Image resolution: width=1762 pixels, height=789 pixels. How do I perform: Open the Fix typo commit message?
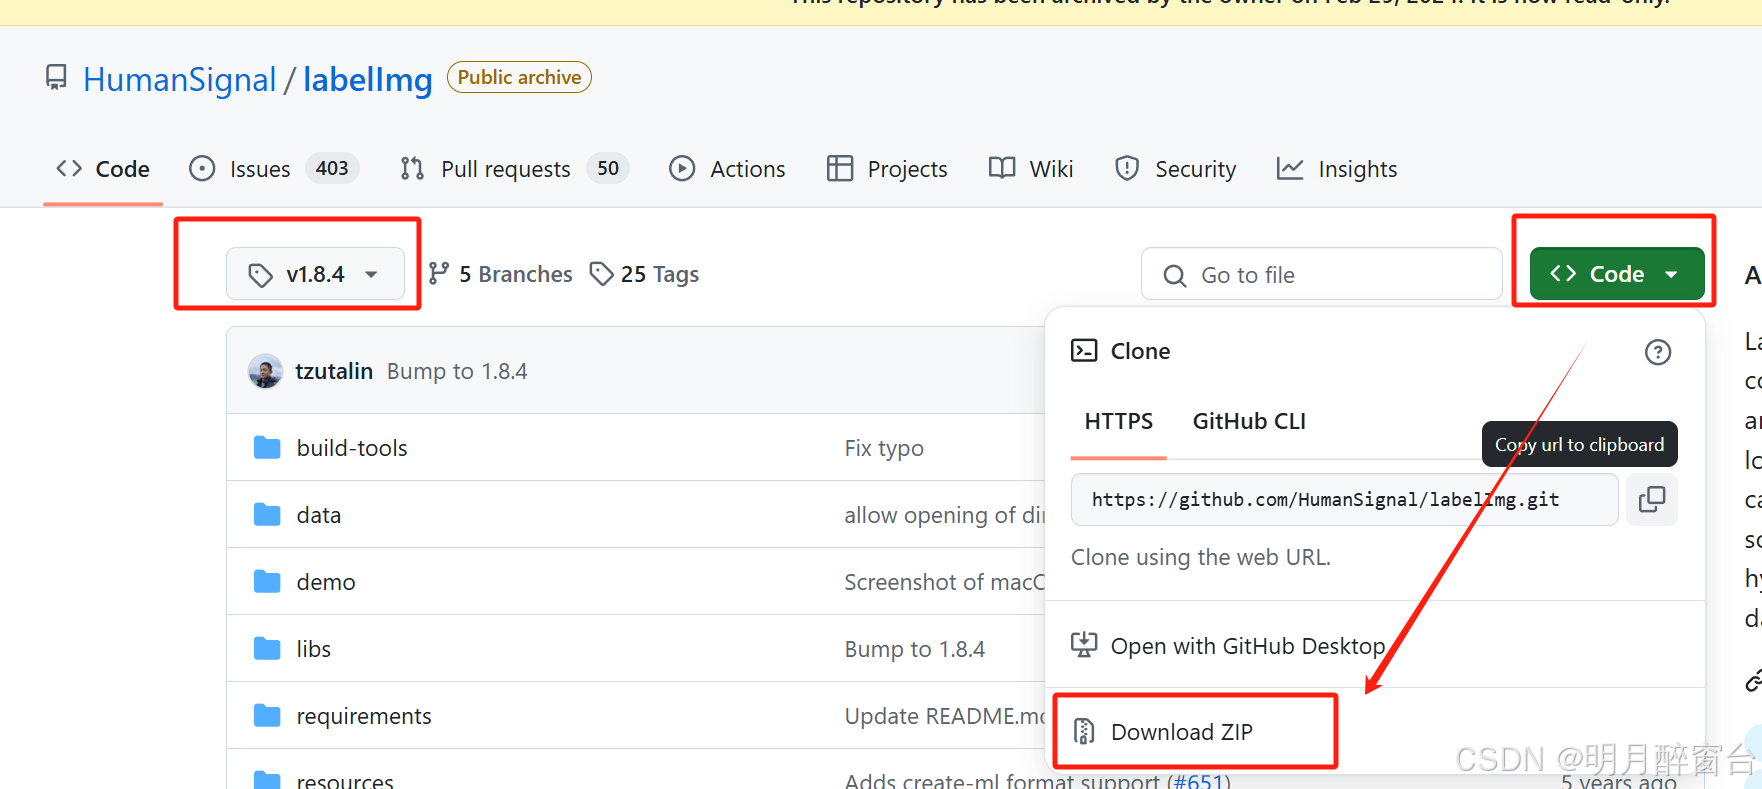(x=884, y=448)
